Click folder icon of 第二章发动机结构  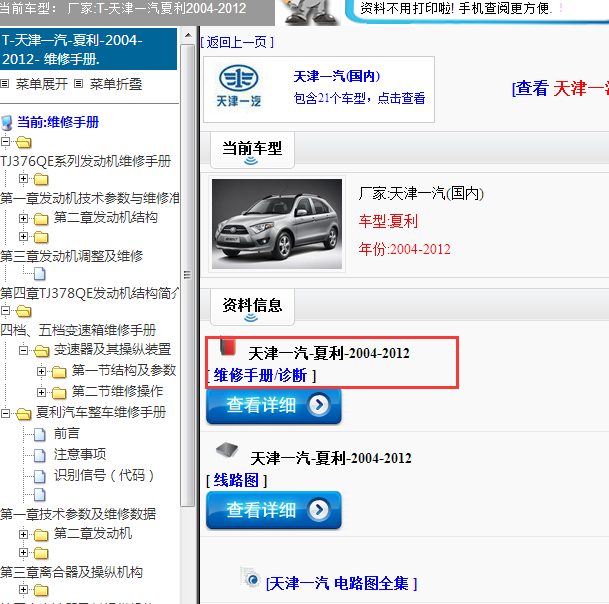pos(41,219)
